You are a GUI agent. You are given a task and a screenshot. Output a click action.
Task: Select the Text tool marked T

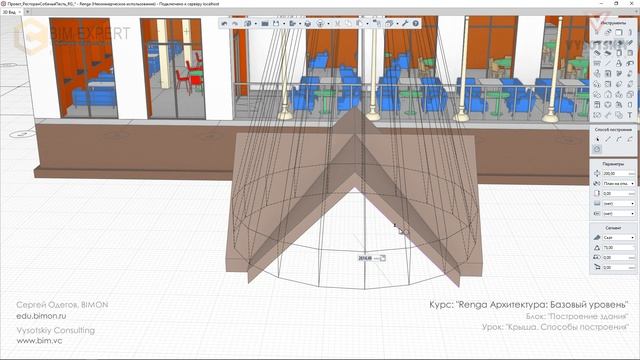tap(630, 116)
